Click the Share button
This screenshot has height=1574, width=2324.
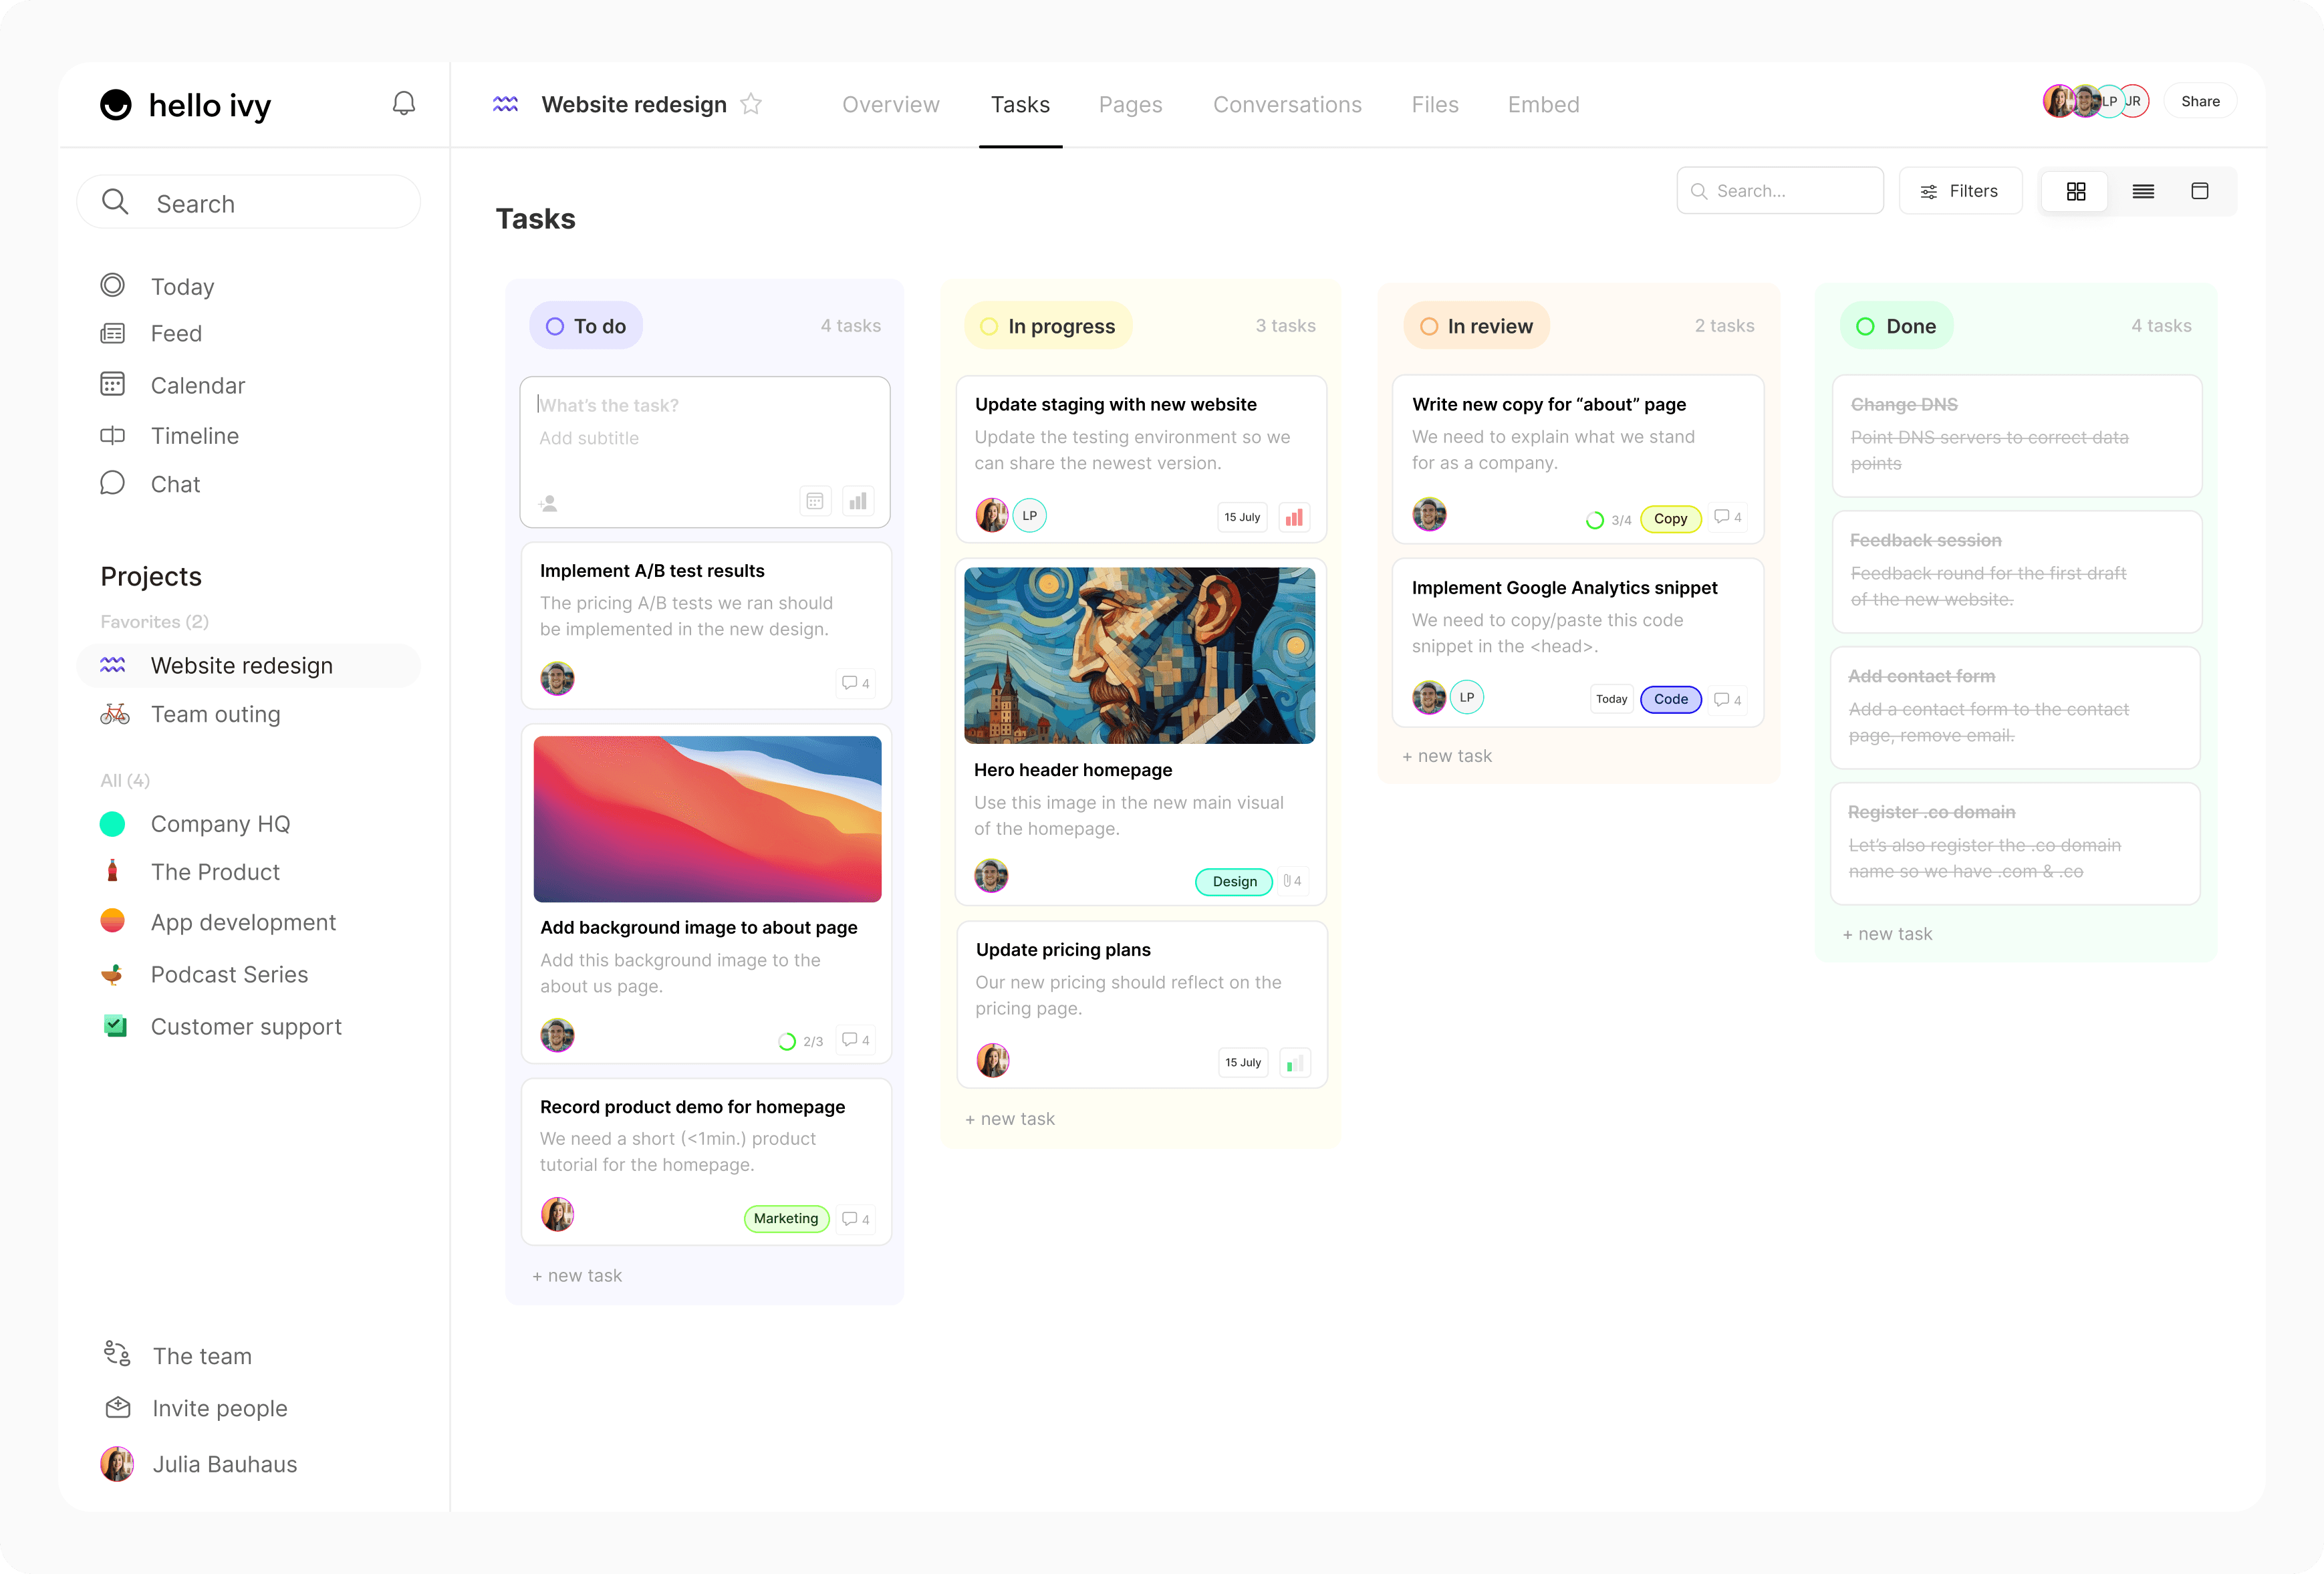[x=2203, y=100]
